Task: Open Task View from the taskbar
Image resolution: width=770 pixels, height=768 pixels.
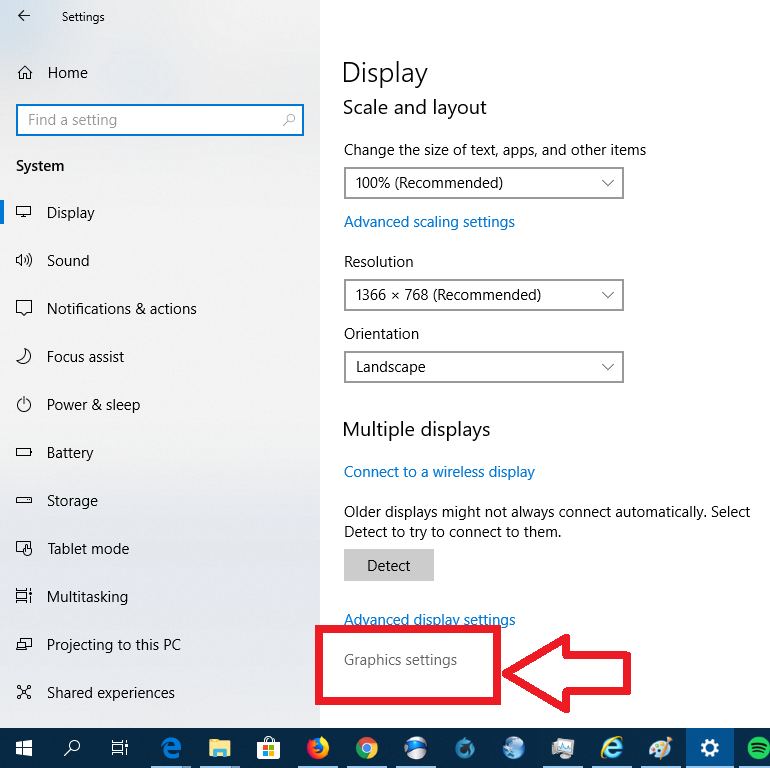Action: pos(120,748)
